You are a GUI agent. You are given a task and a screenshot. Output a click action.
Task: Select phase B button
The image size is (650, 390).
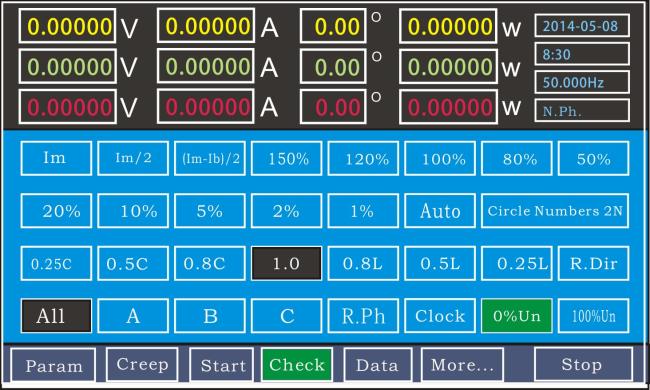[x=210, y=316]
